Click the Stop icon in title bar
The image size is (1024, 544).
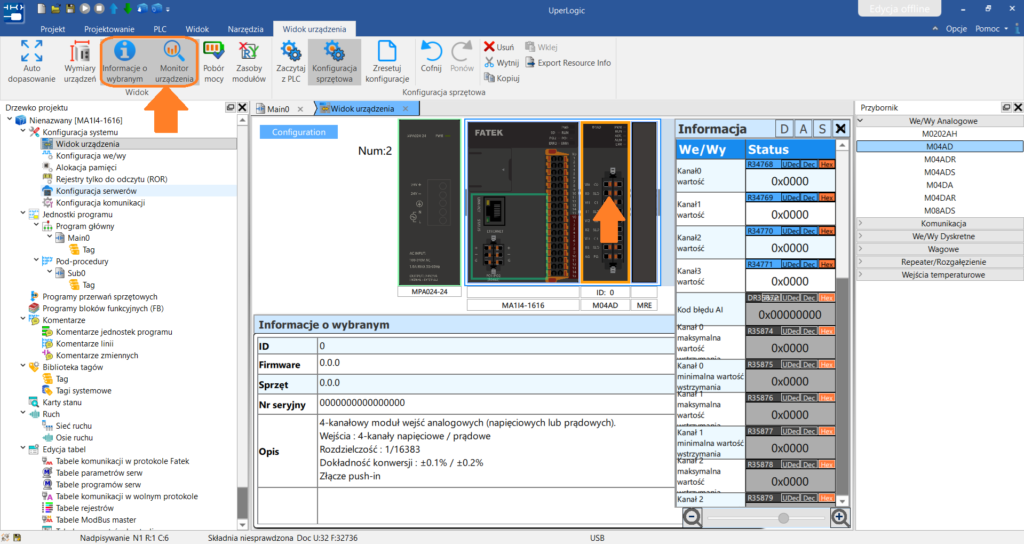click(99, 8)
